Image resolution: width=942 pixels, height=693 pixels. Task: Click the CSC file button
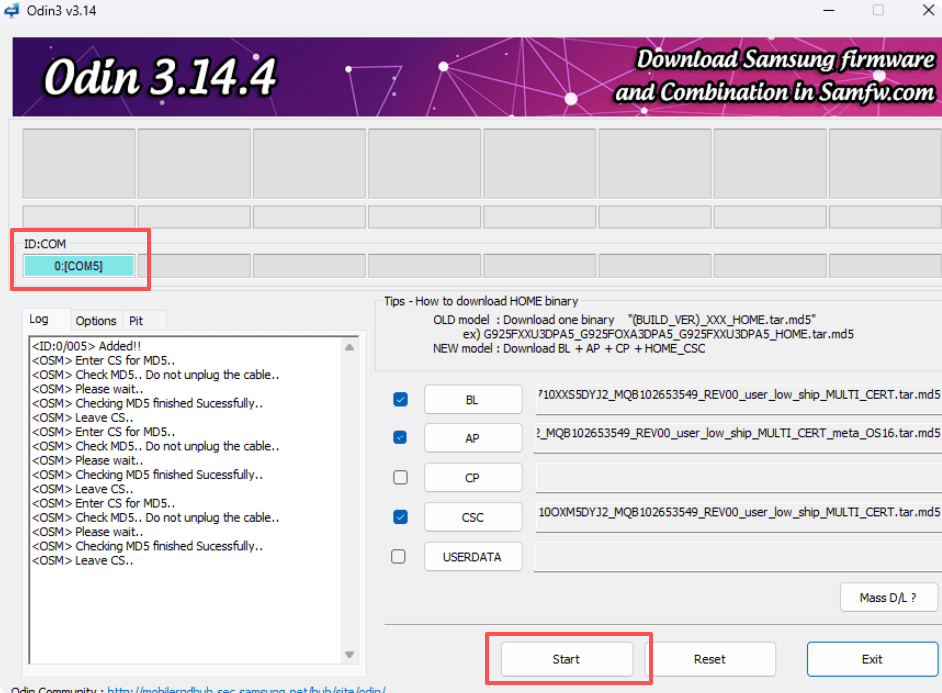[x=473, y=518]
